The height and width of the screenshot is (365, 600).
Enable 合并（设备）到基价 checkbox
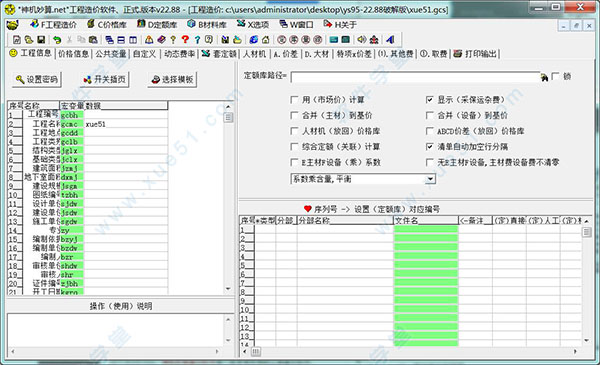point(430,115)
